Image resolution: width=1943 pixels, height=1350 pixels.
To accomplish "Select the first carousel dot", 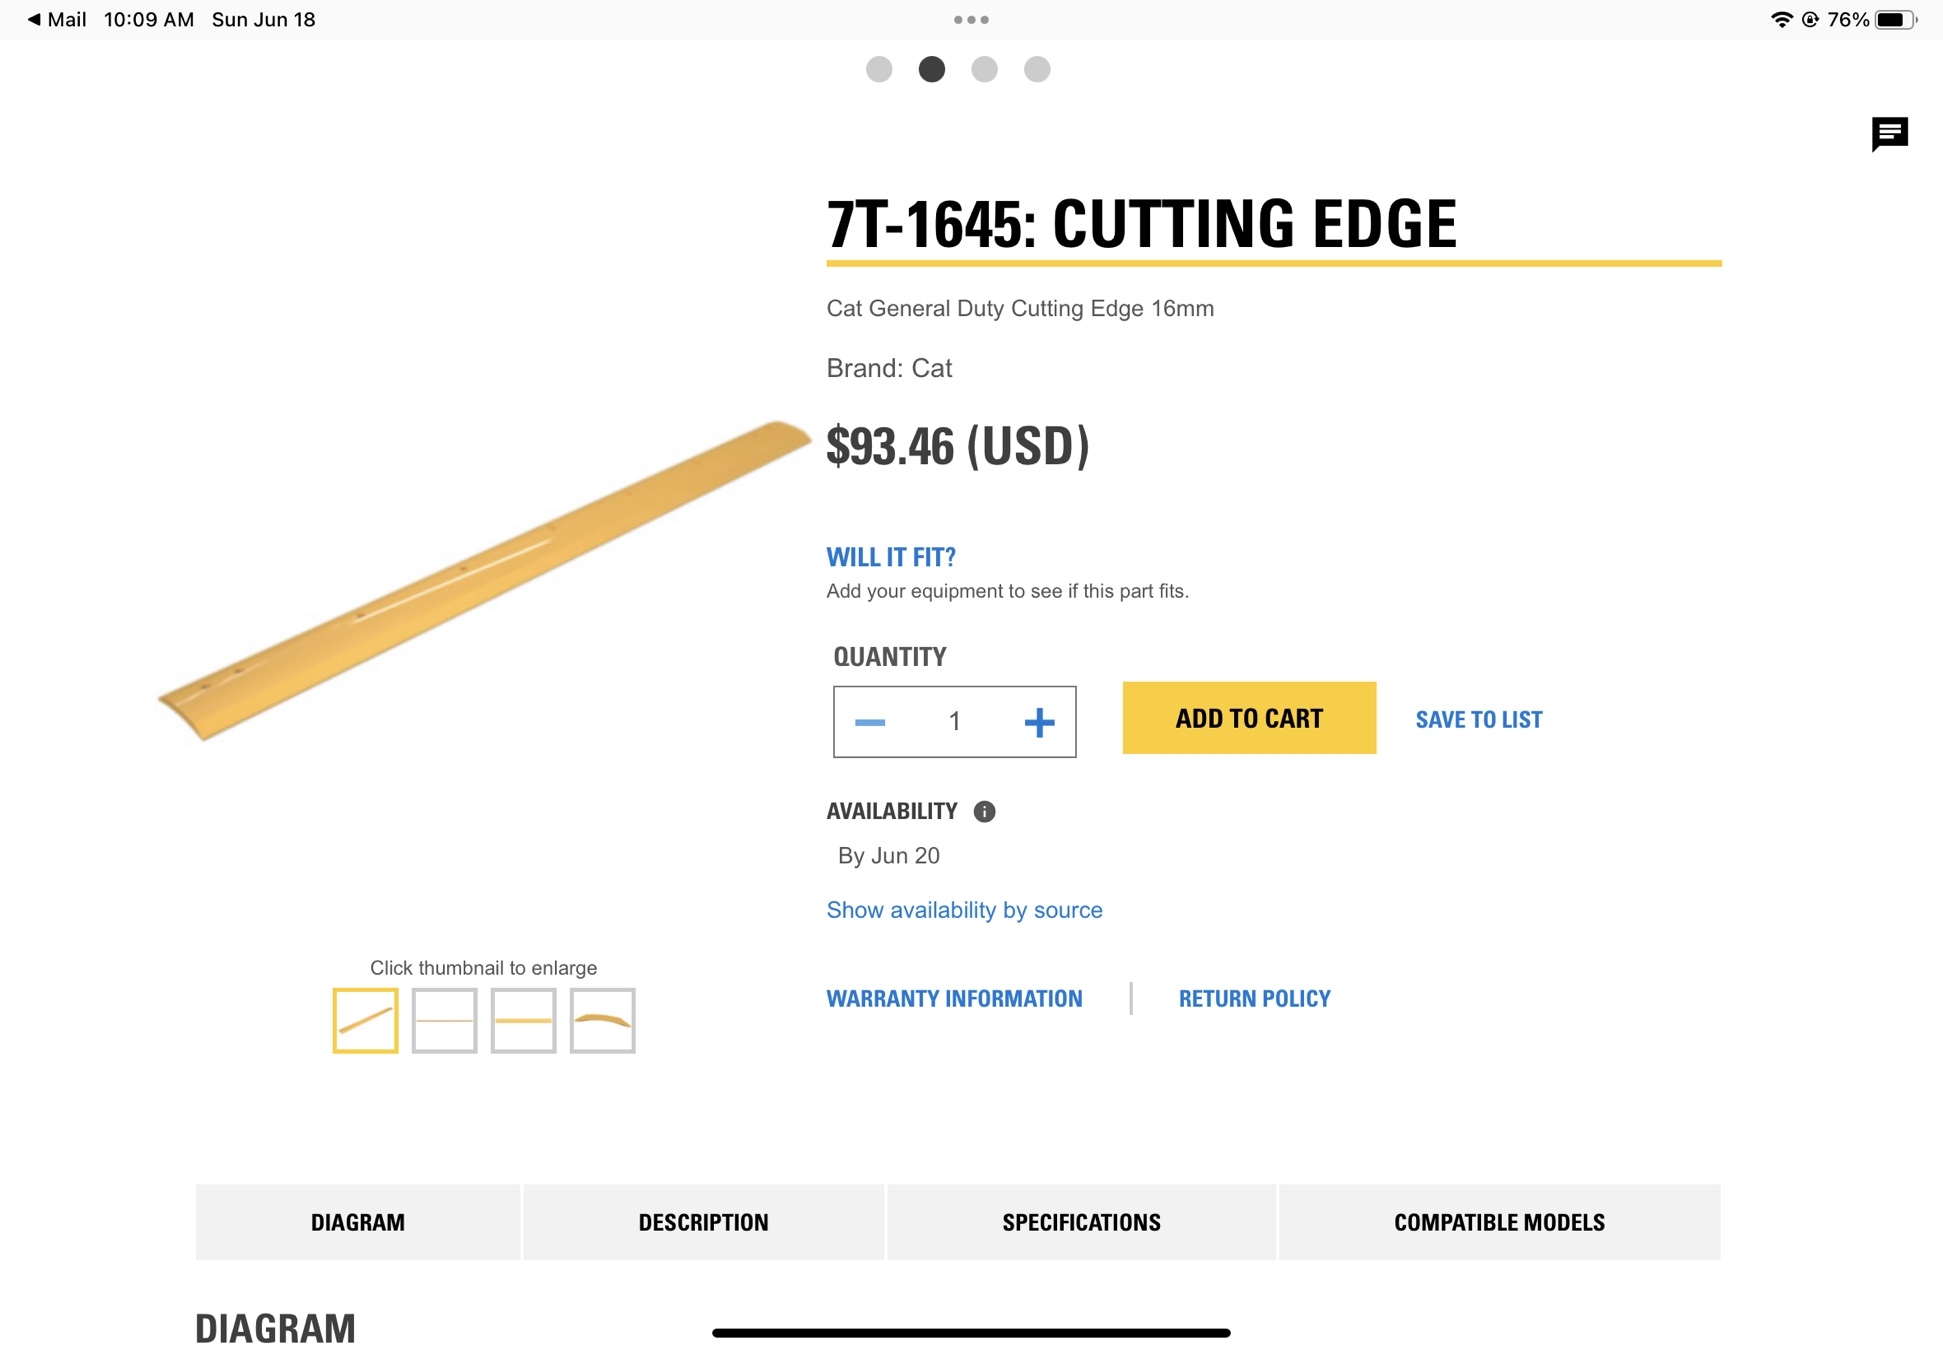I will [879, 69].
